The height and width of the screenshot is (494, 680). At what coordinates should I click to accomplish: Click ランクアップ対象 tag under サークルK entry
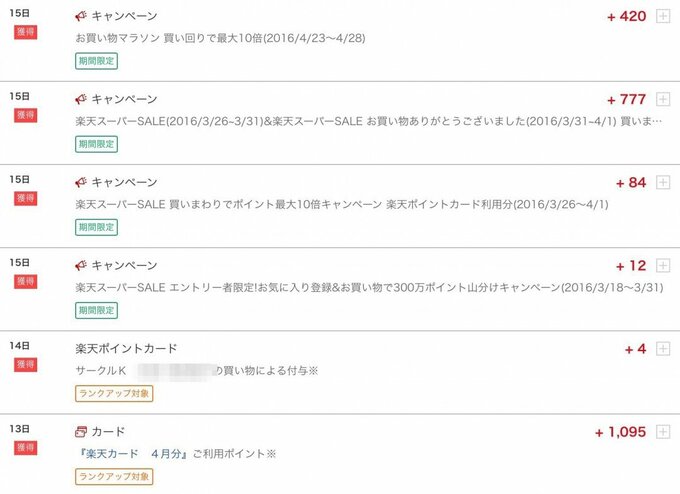pyautogui.click(x=114, y=393)
